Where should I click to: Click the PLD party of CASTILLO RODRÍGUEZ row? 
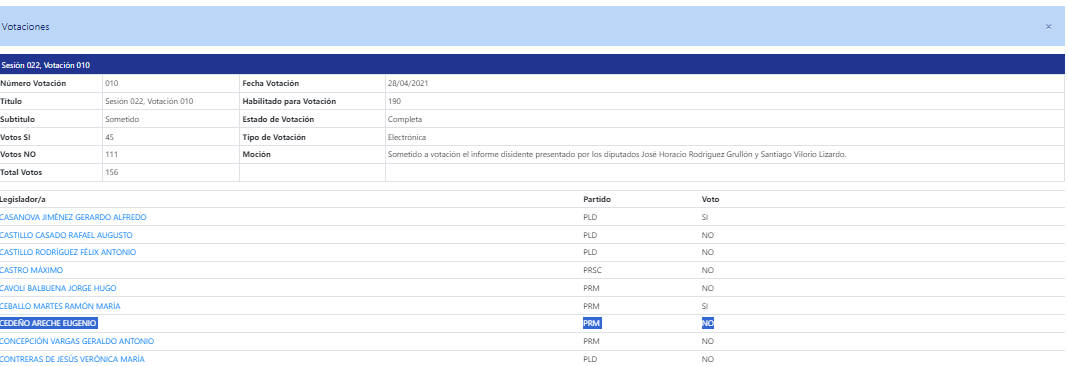(x=590, y=252)
